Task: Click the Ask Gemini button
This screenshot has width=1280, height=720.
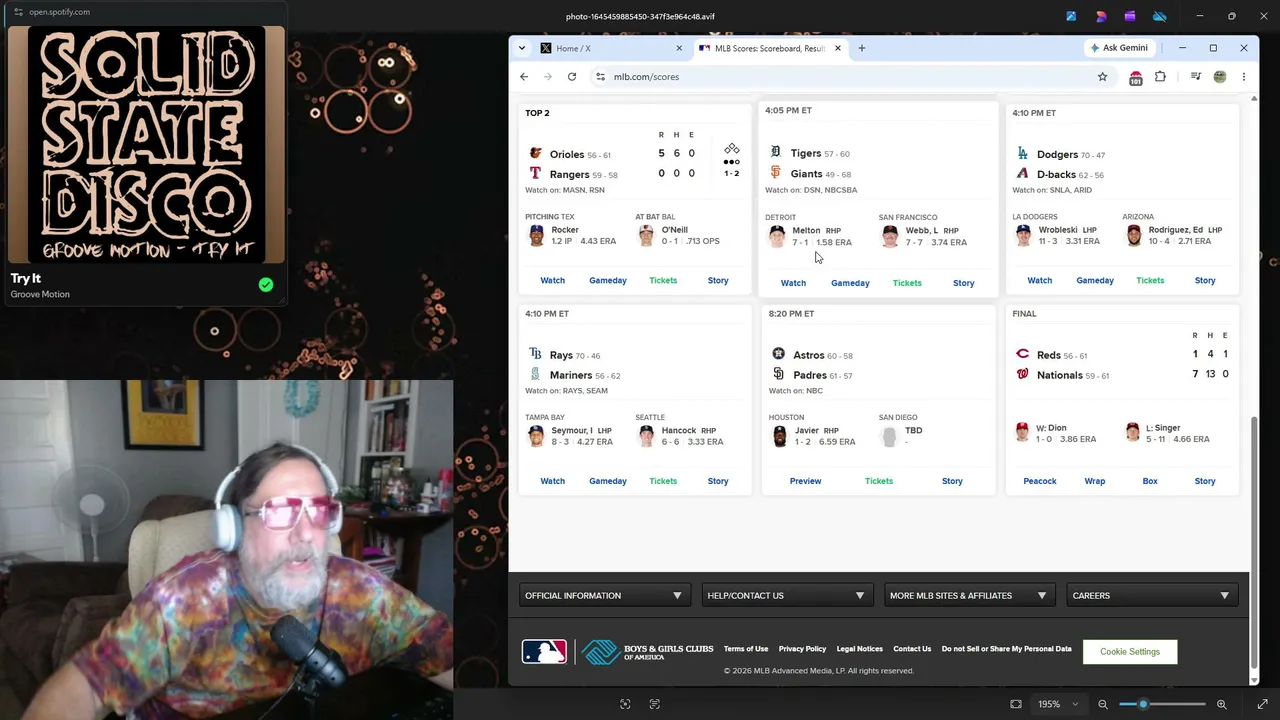Action: (x=1119, y=48)
